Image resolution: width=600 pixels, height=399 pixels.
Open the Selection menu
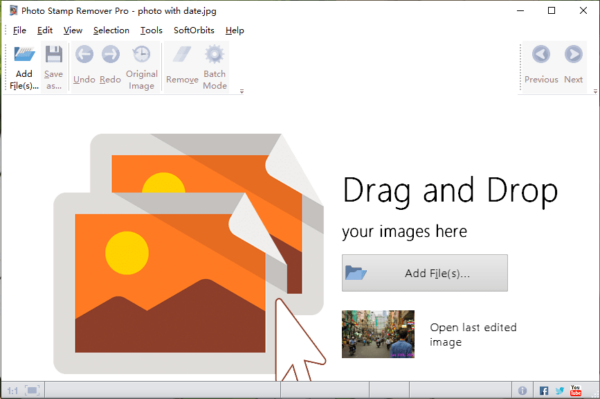[x=111, y=30]
